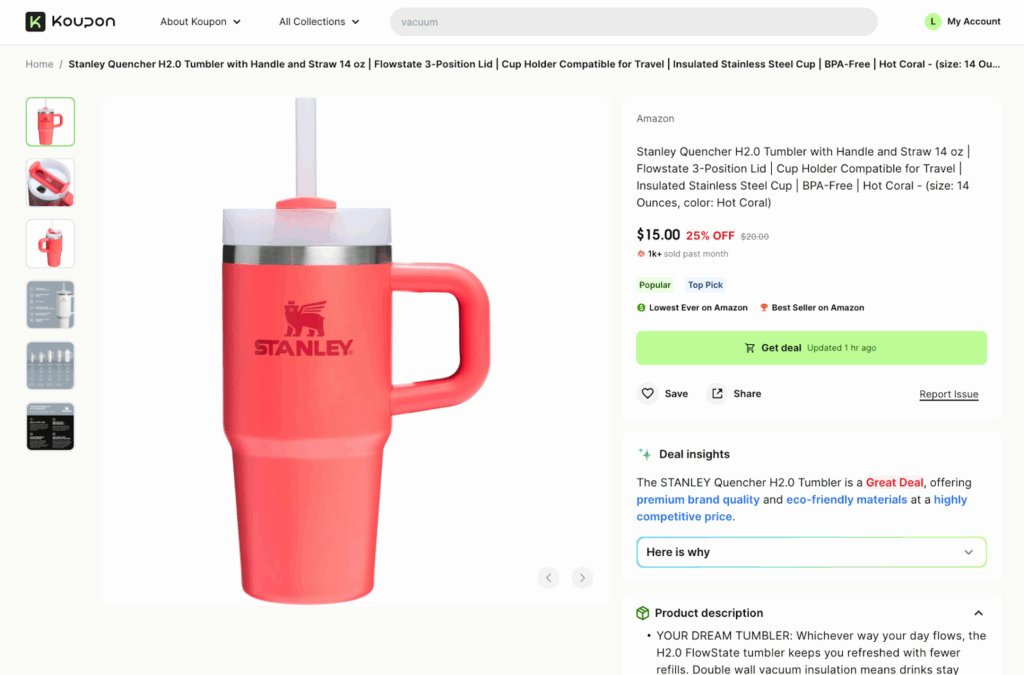
Task: Click the Koupon logo icon
Action: pyautogui.click(x=36, y=22)
